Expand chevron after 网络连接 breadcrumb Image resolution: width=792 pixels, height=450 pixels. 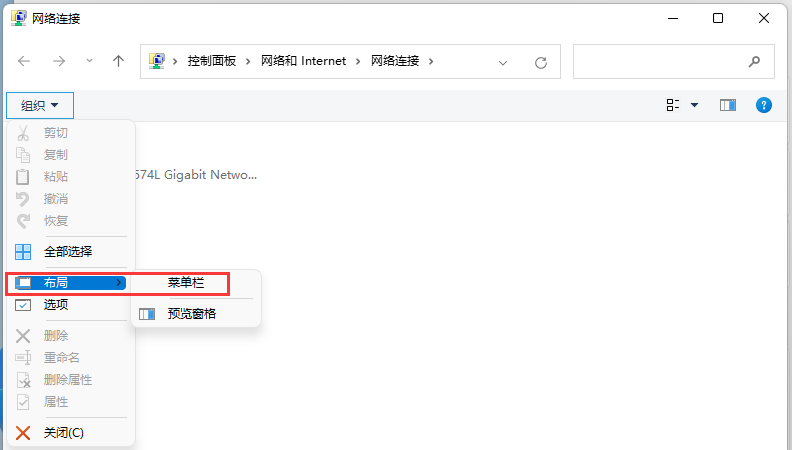(x=431, y=62)
